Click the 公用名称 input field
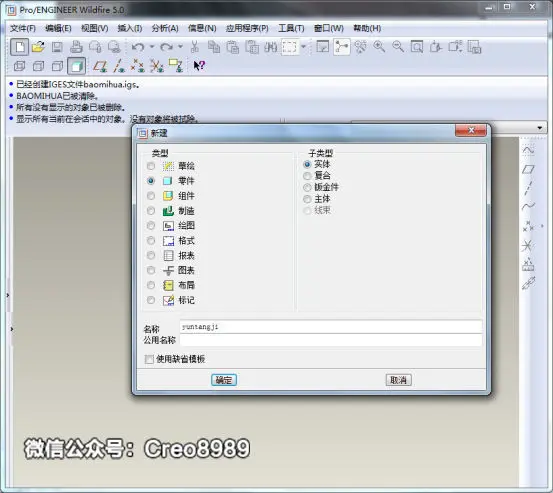Image resolution: width=553 pixels, height=493 pixels. 331,340
